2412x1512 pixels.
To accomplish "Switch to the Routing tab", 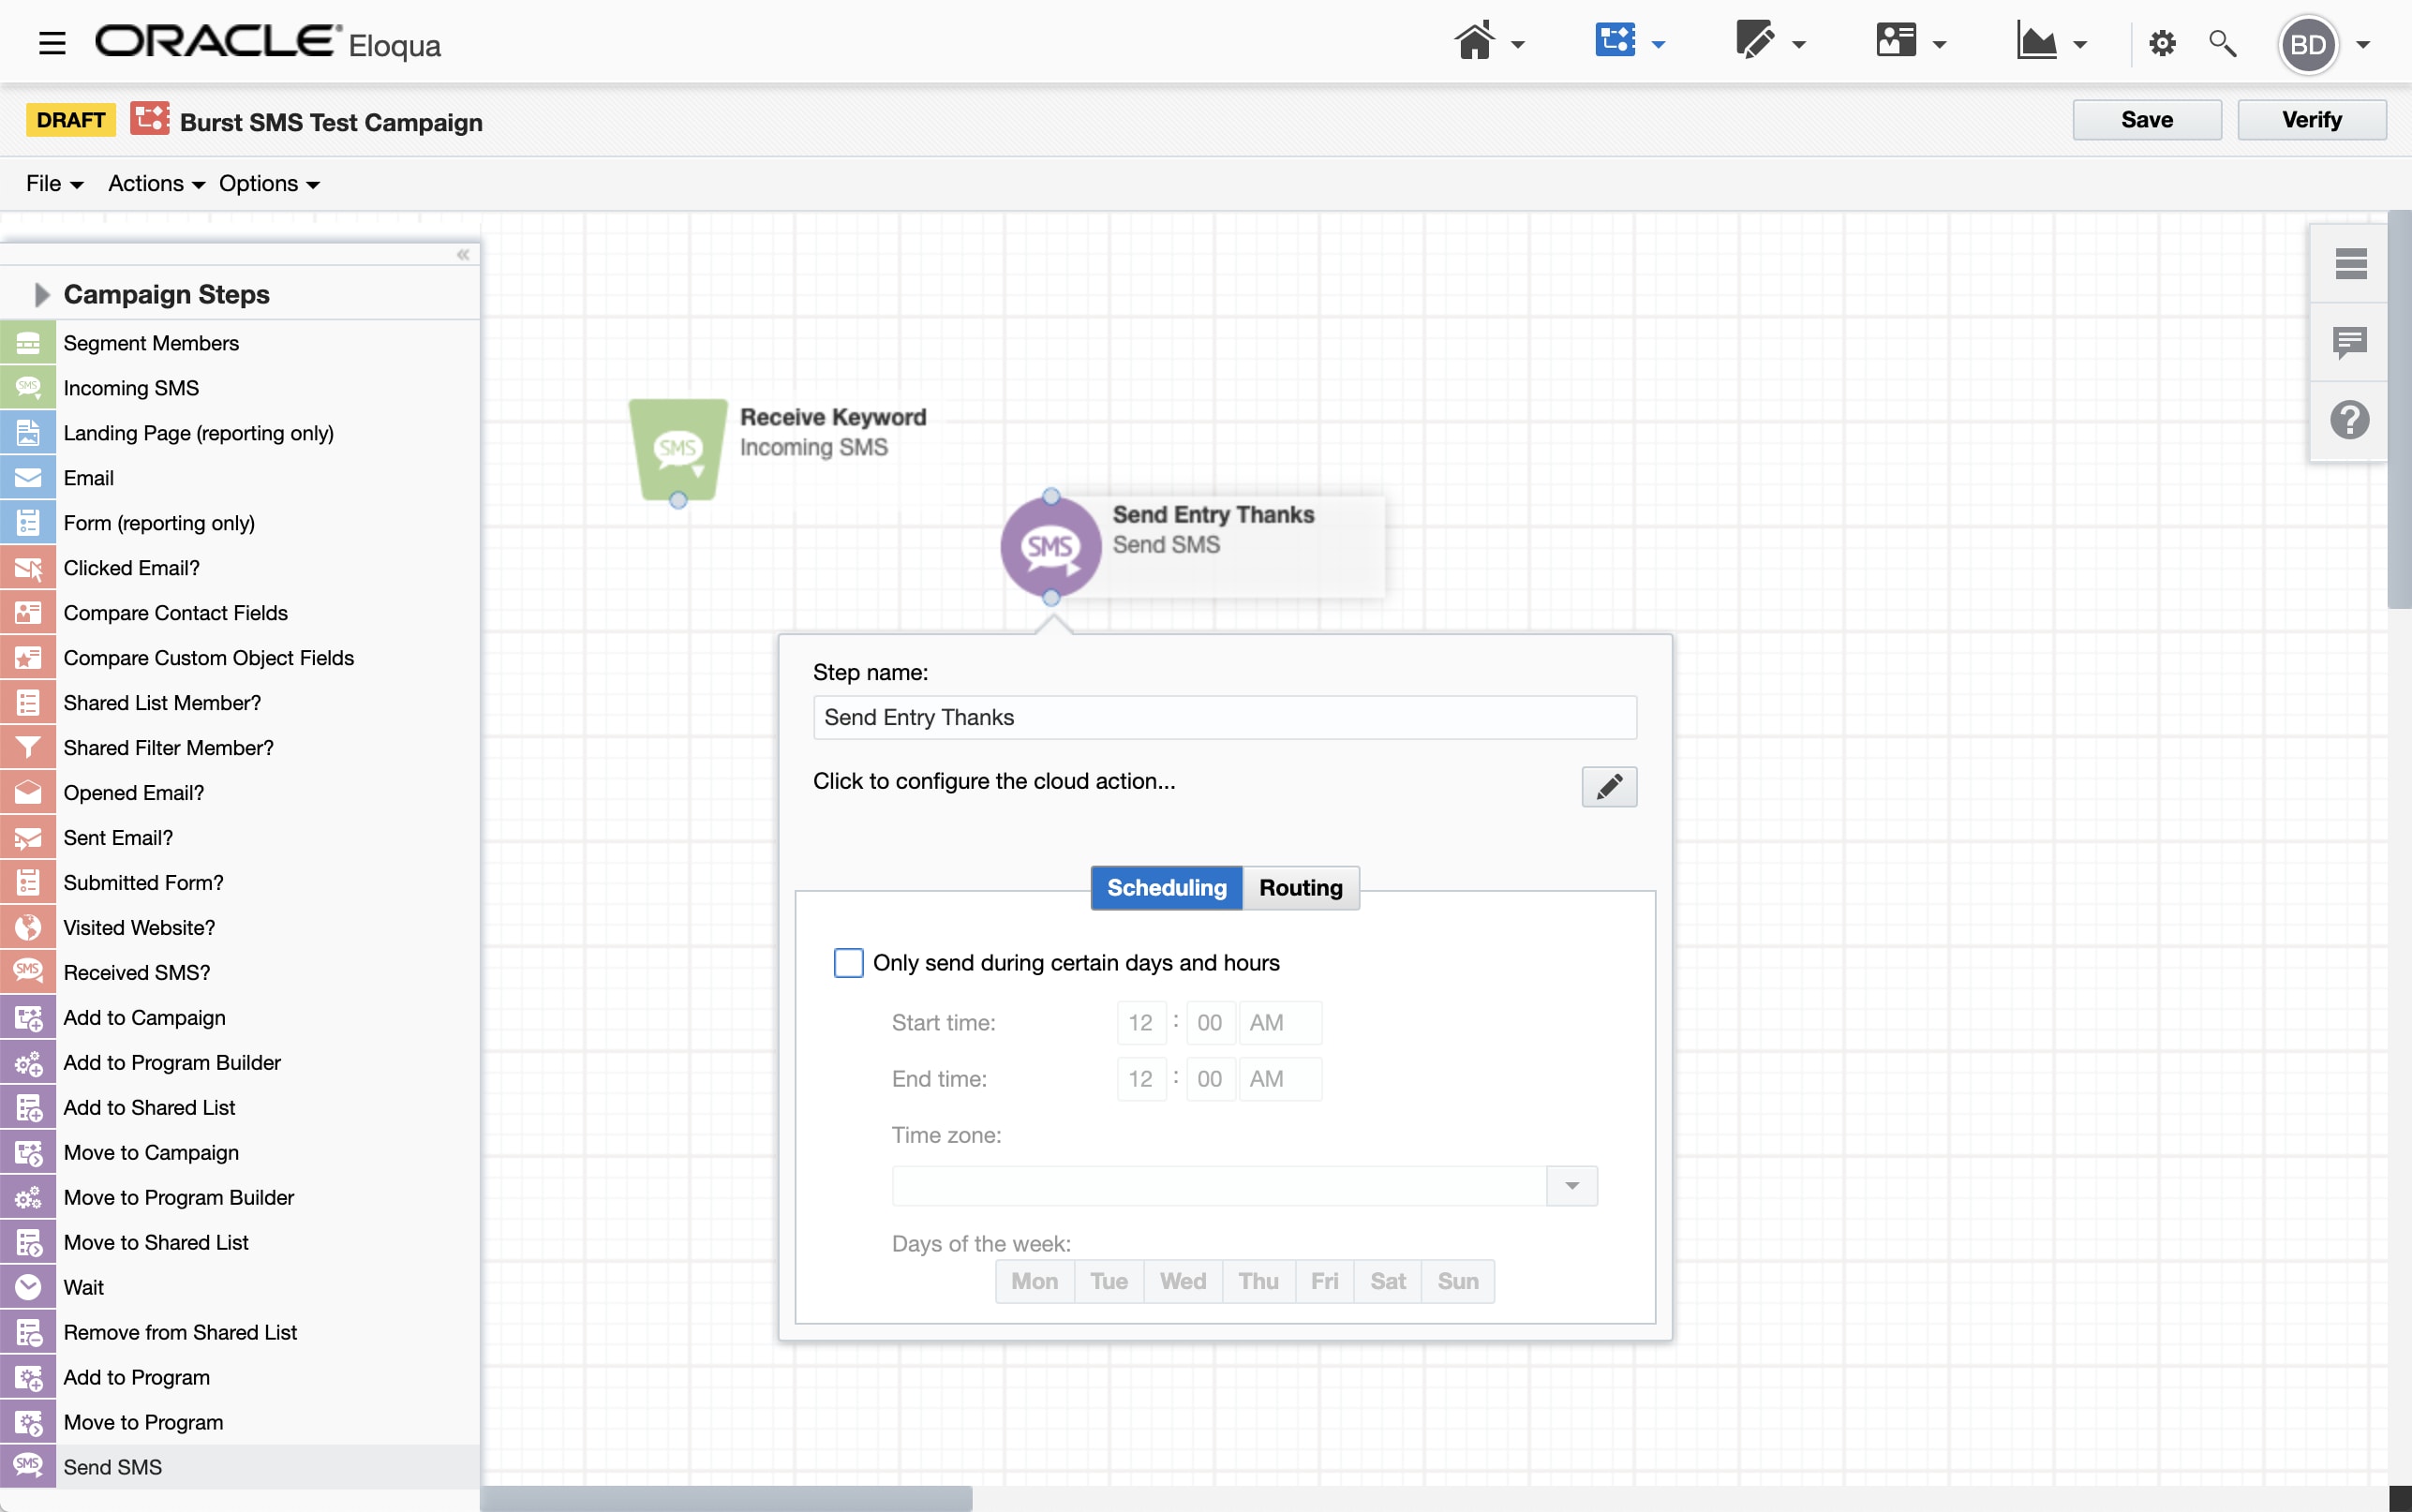I will pyautogui.click(x=1300, y=888).
